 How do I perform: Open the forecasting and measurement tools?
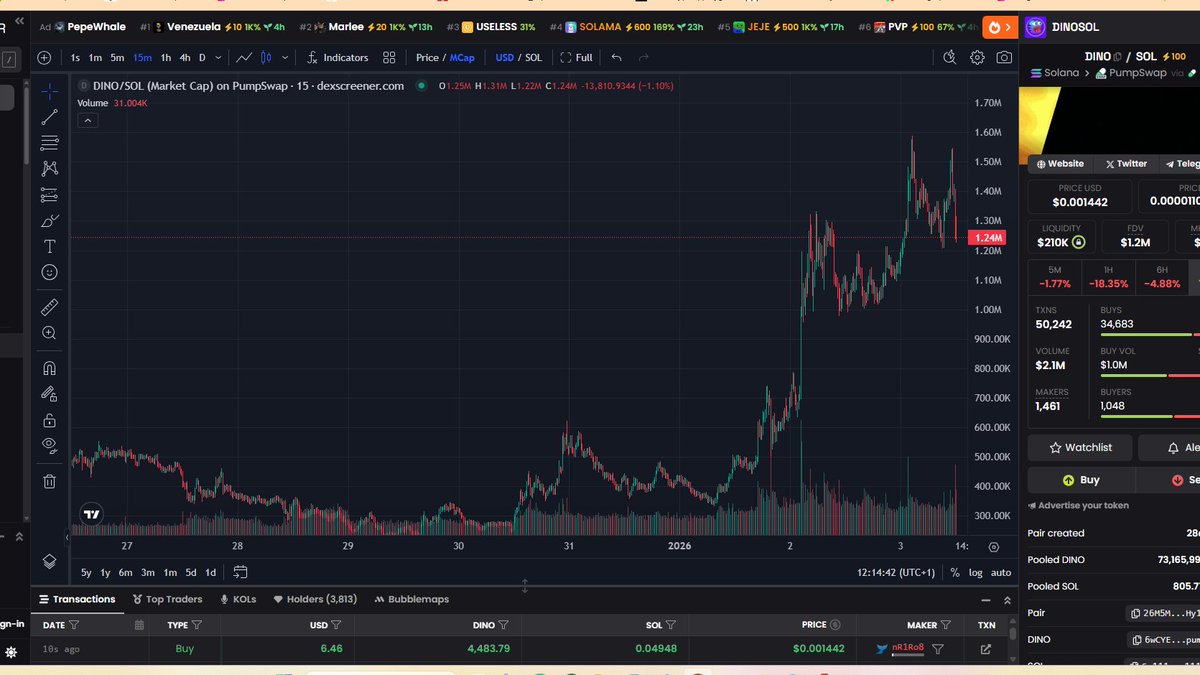[49, 195]
